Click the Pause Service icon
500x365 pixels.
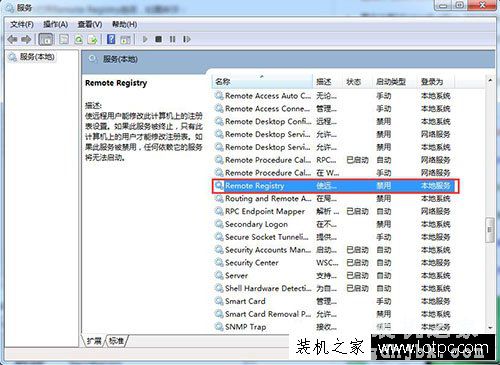pos(172,39)
